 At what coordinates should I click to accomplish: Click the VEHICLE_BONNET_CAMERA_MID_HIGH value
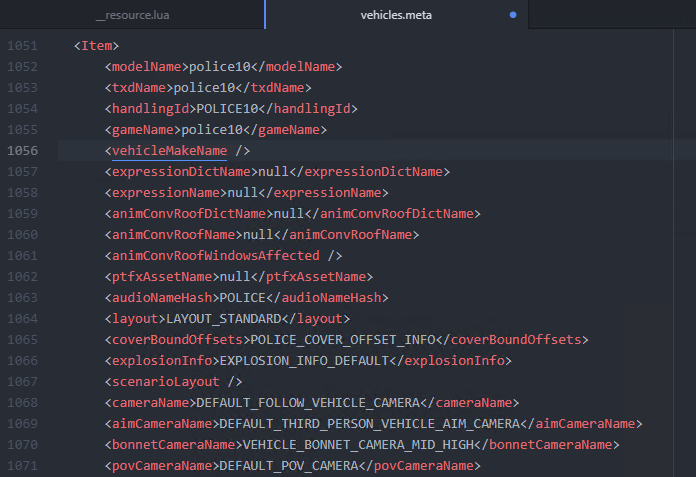pyautogui.click(x=359, y=445)
